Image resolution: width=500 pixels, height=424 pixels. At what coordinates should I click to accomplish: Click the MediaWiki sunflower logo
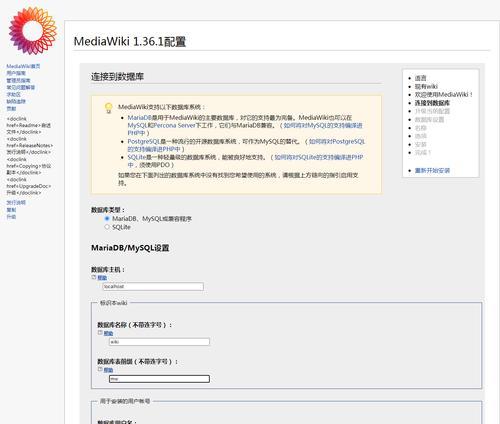[x=33, y=31]
